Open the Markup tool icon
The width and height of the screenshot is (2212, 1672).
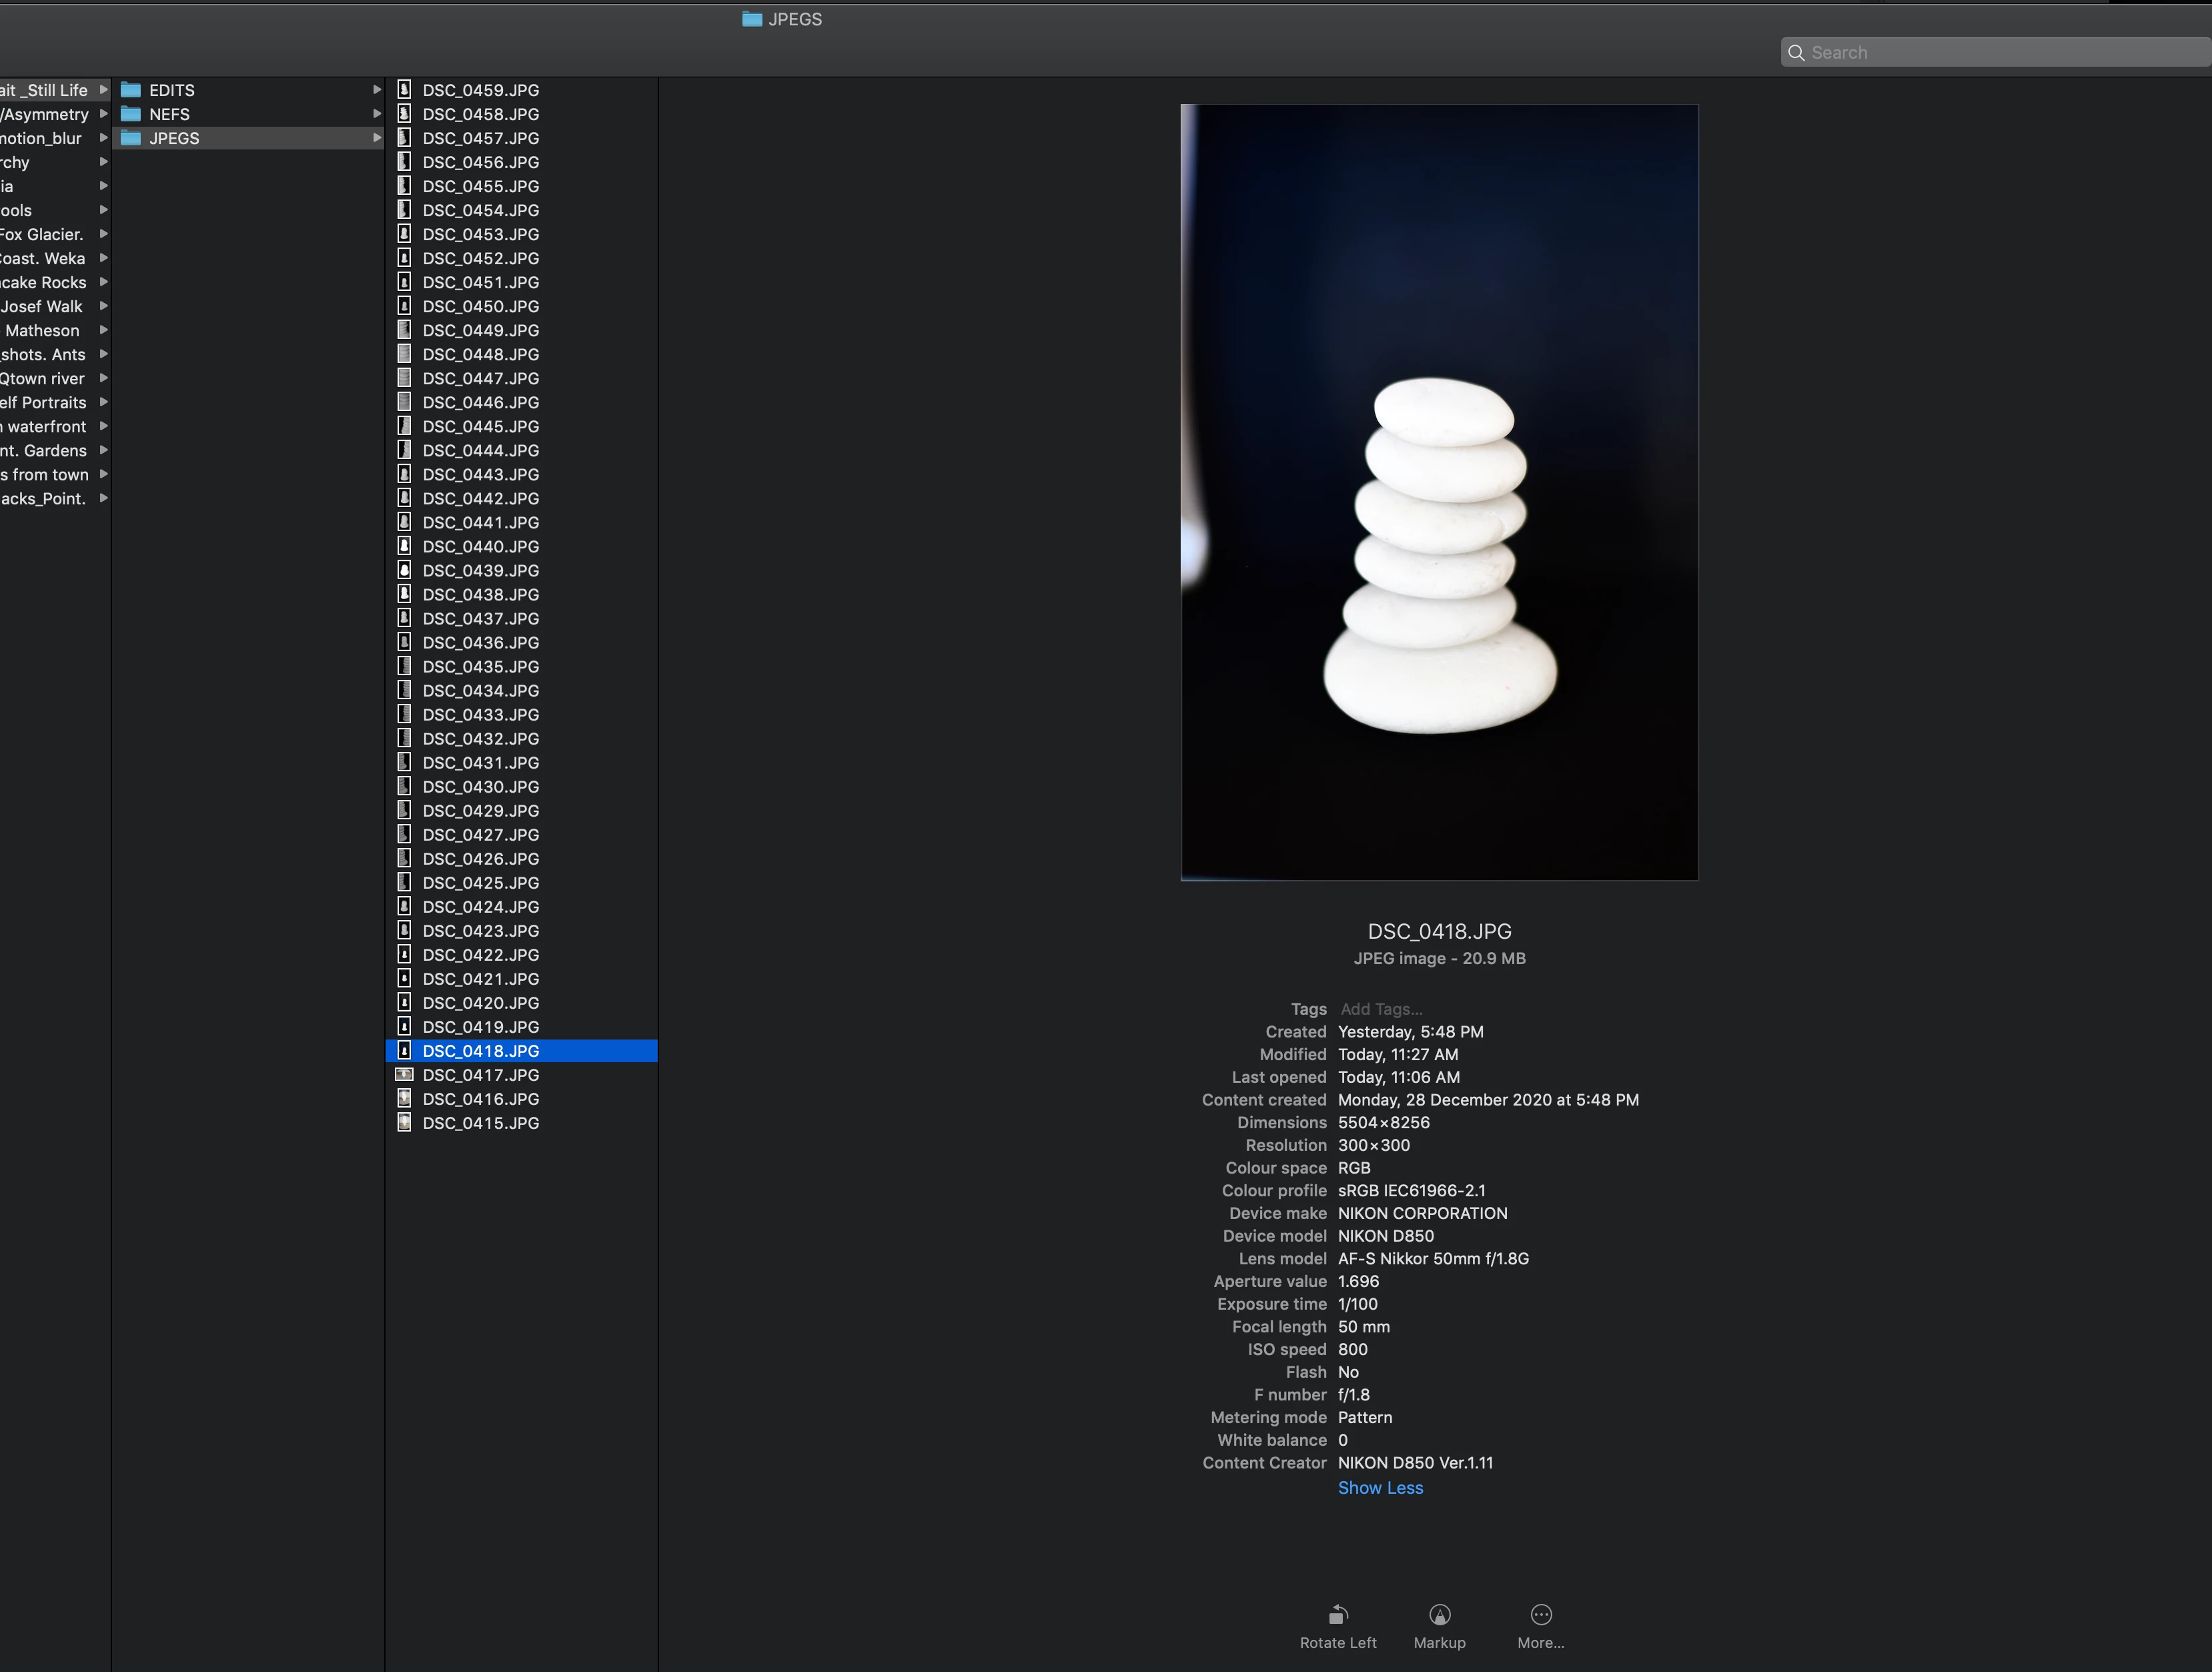(x=1439, y=1614)
